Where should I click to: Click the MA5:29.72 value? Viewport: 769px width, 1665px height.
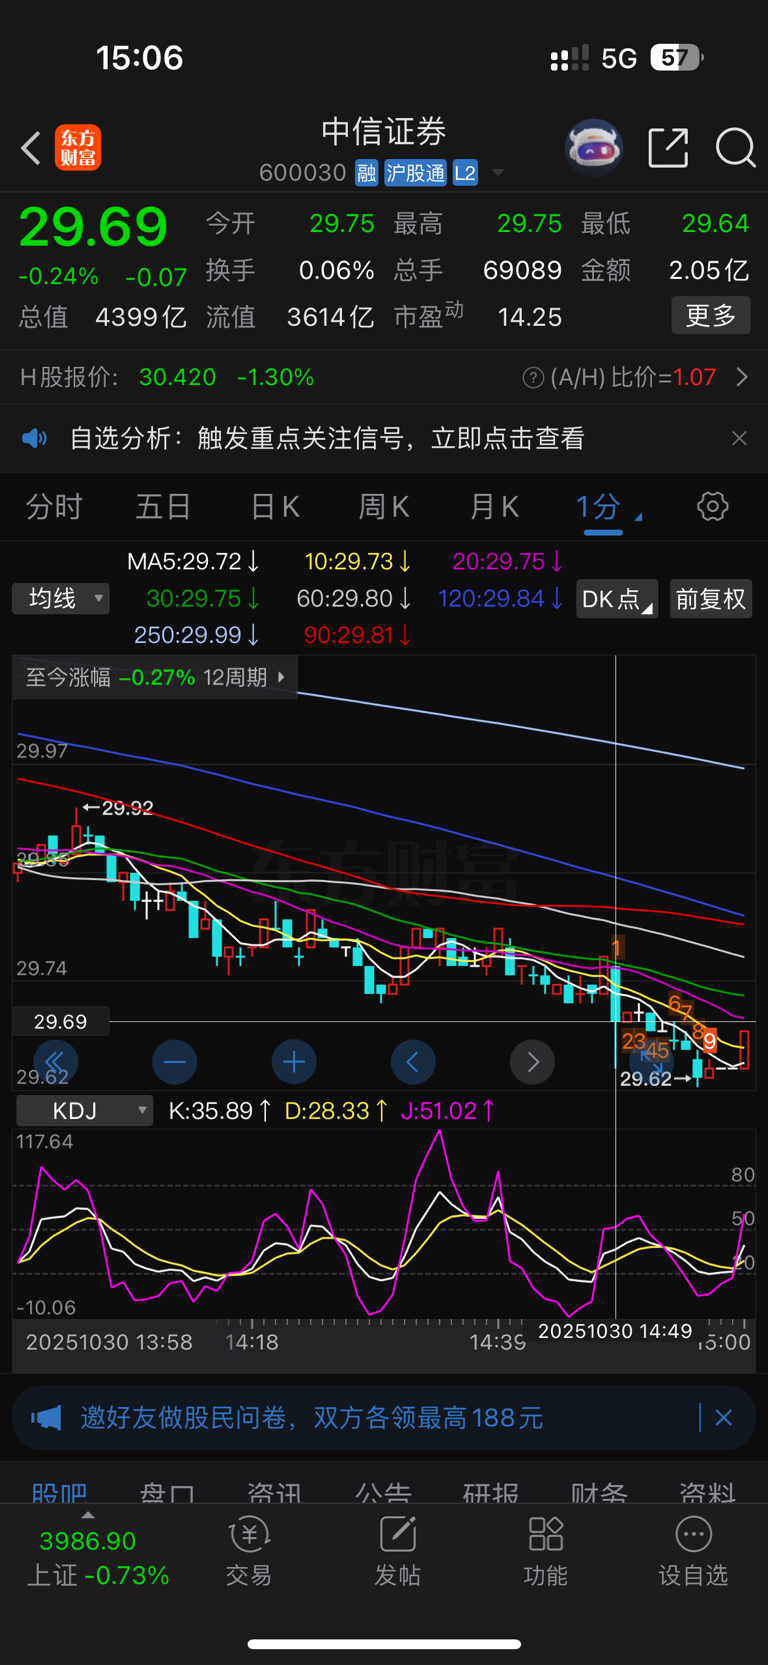193,562
